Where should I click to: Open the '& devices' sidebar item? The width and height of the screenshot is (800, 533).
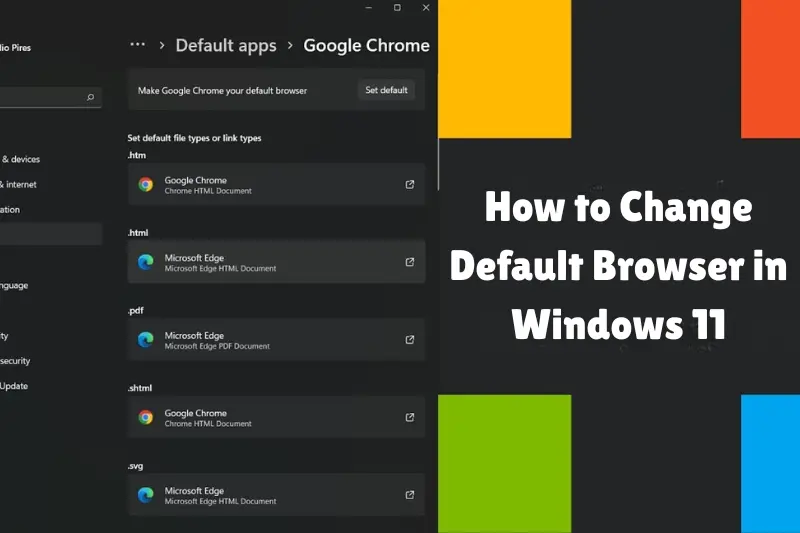click(x=20, y=159)
